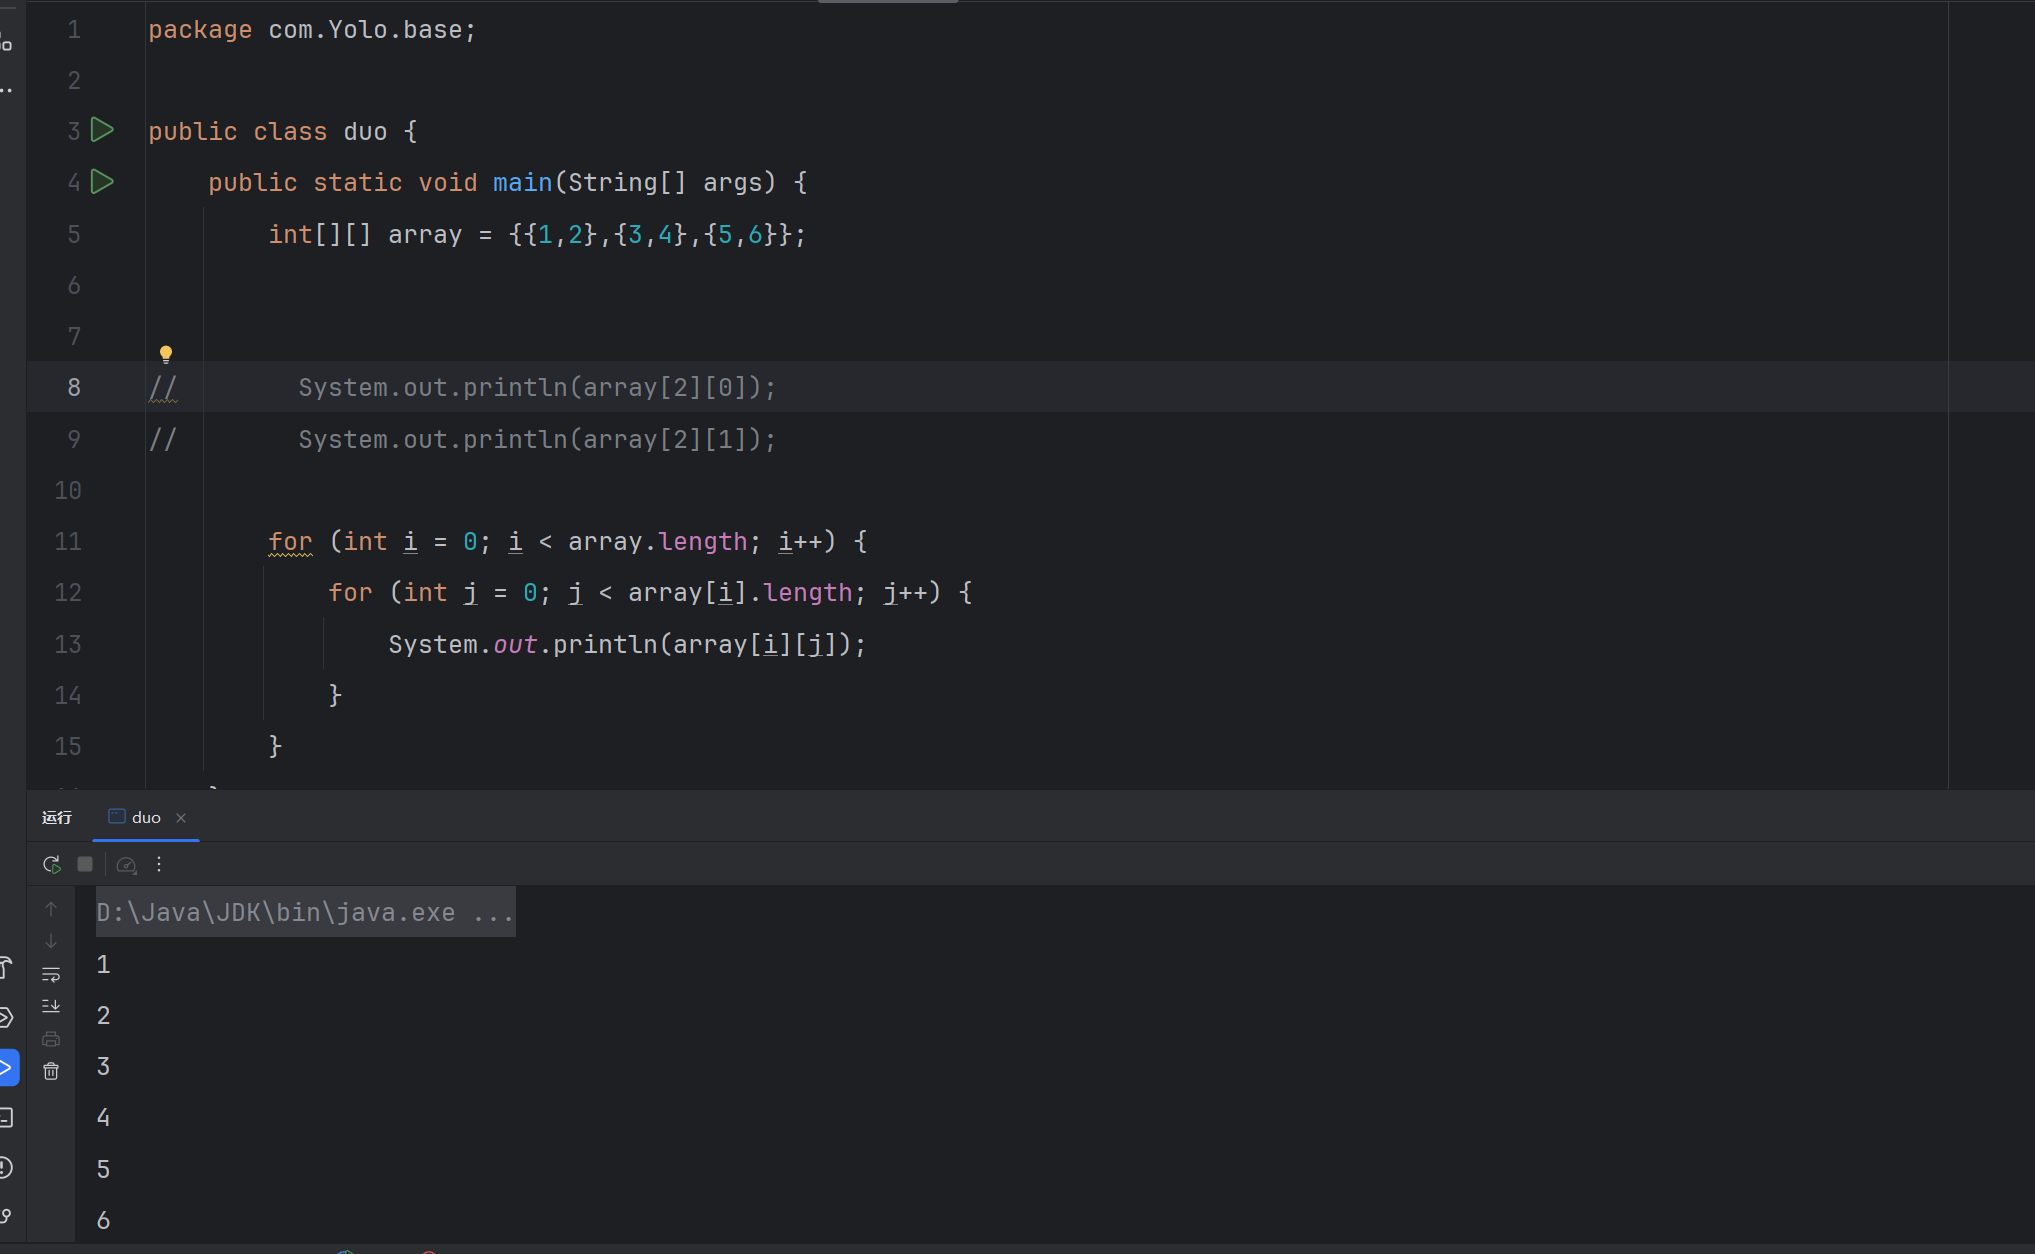Open the Git tool window sidebar icon
Image resolution: width=2035 pixels, height=1254 pixels.
[7, 1216]
